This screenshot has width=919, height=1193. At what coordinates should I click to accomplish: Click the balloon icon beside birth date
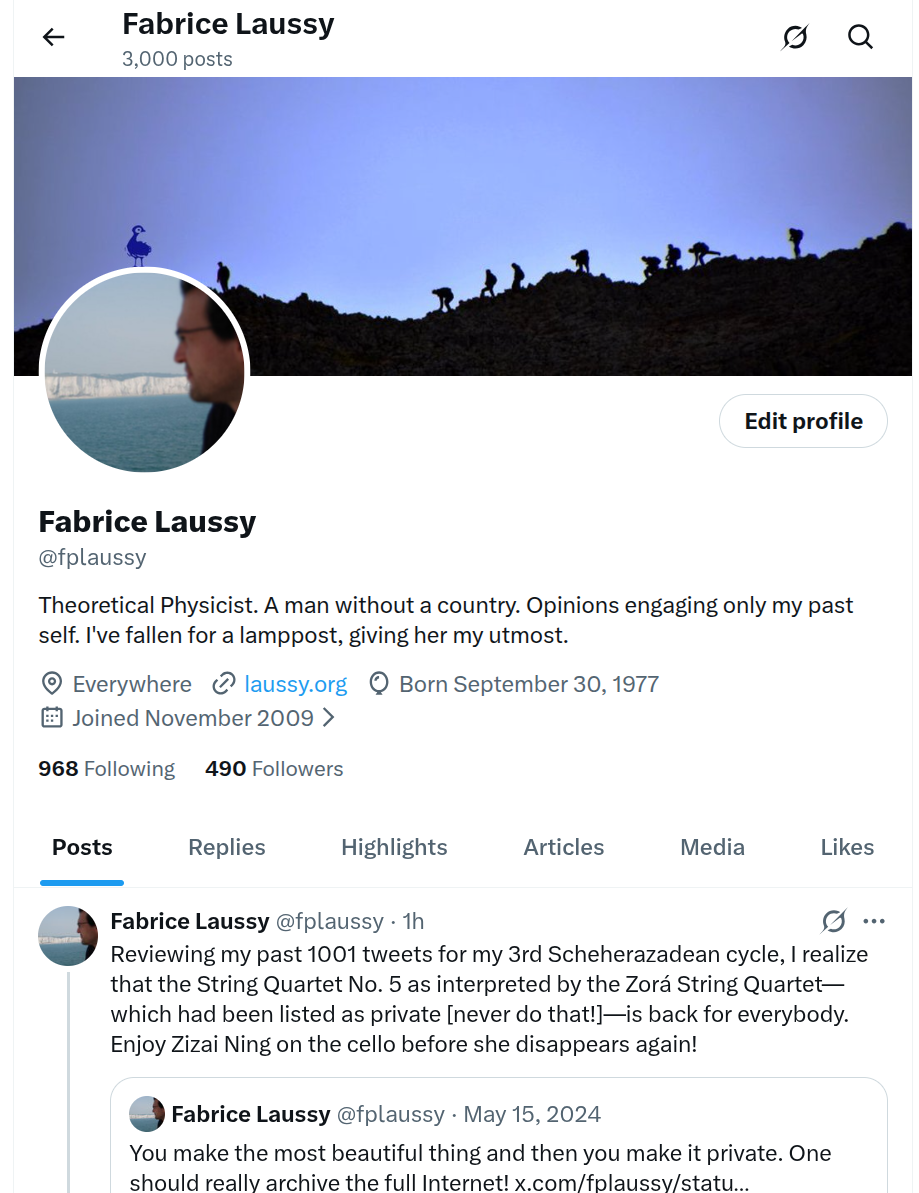click(x=378, y=683)
